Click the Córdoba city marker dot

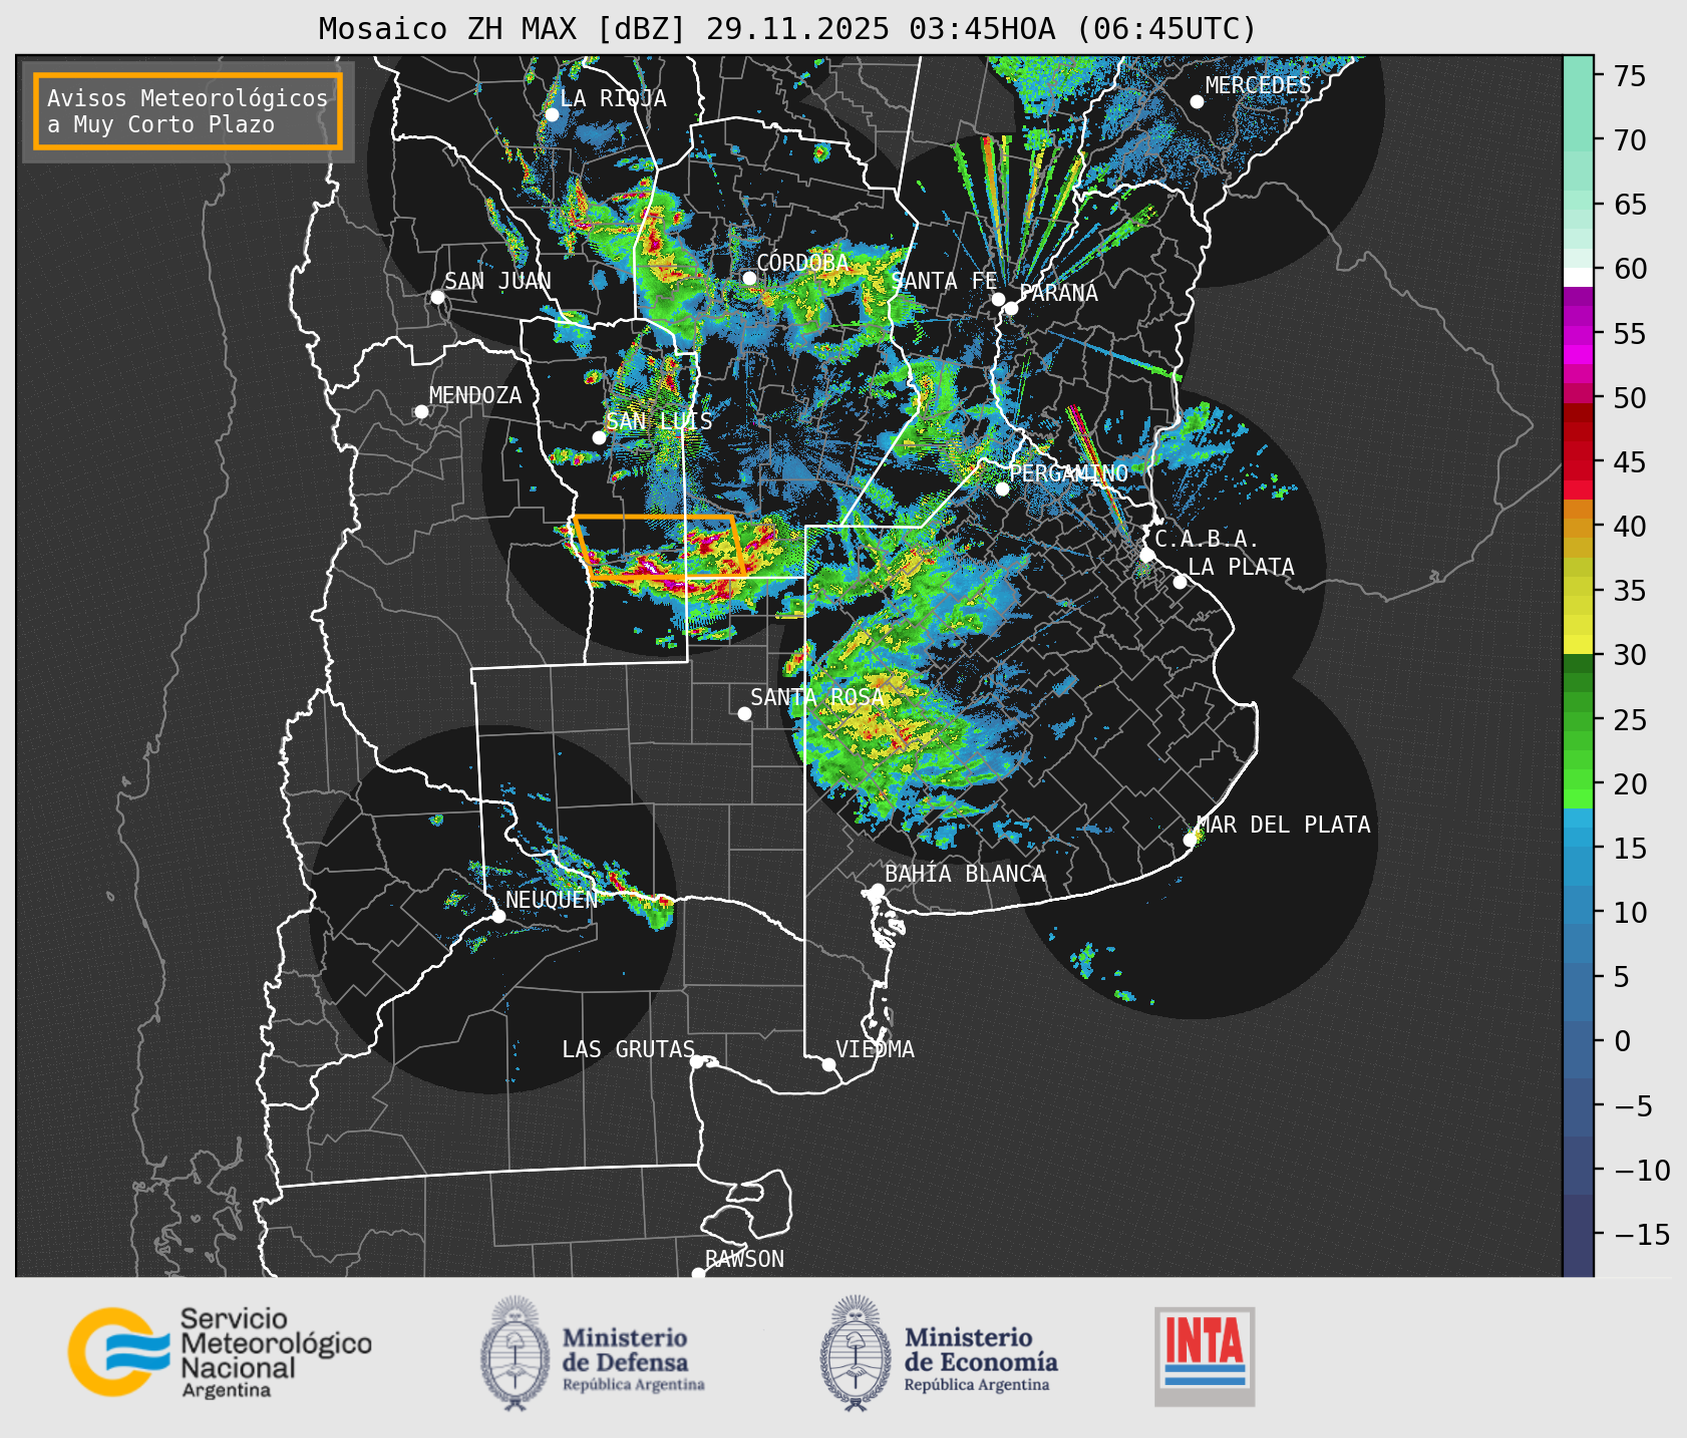point(749,279)
